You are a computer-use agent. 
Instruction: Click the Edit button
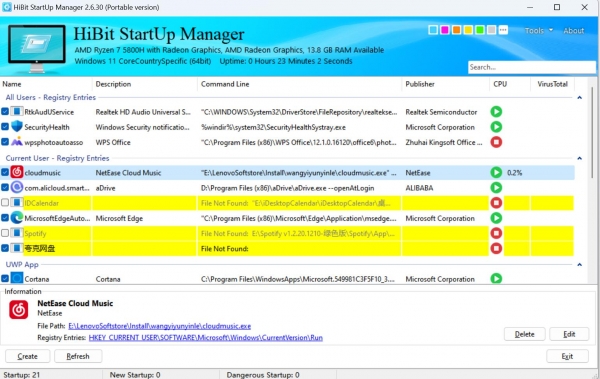tap(569, 334)
